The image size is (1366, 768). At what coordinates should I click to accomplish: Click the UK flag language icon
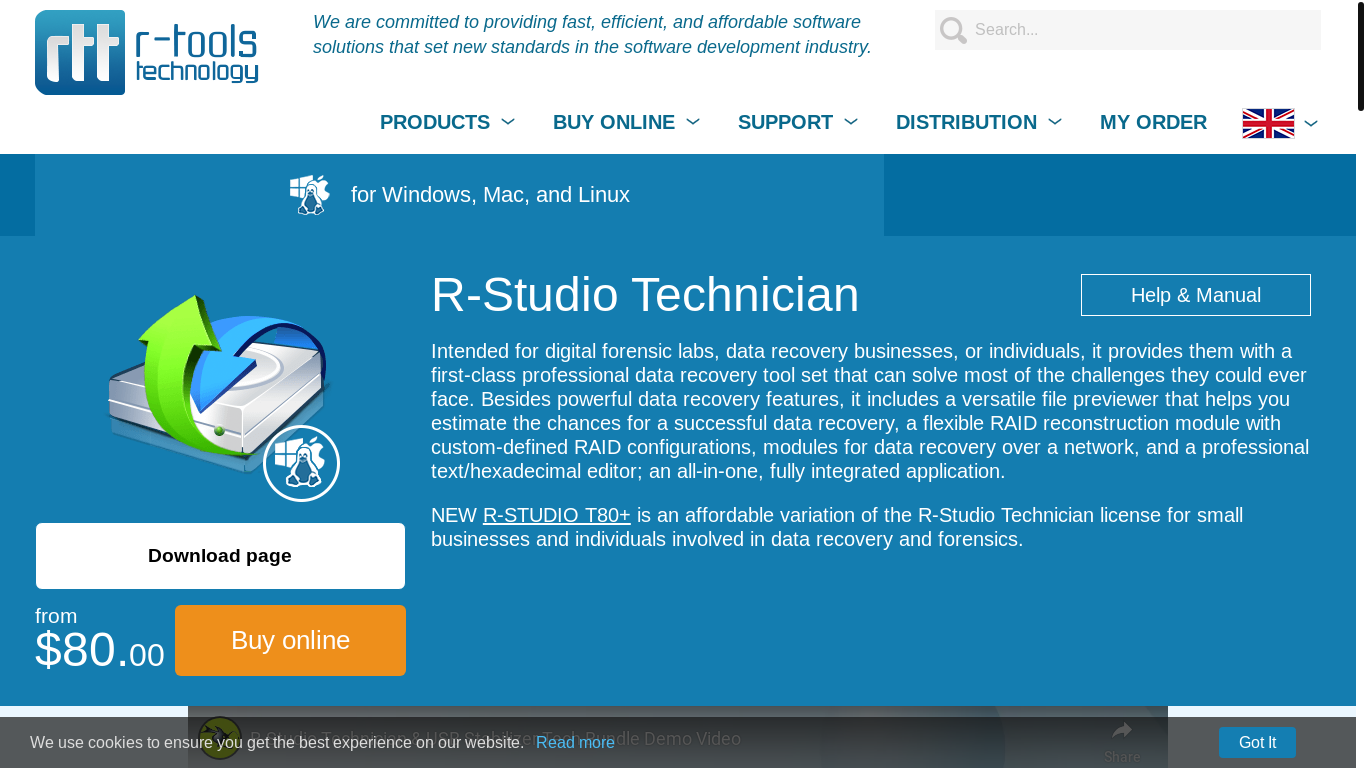[1268, 123]
